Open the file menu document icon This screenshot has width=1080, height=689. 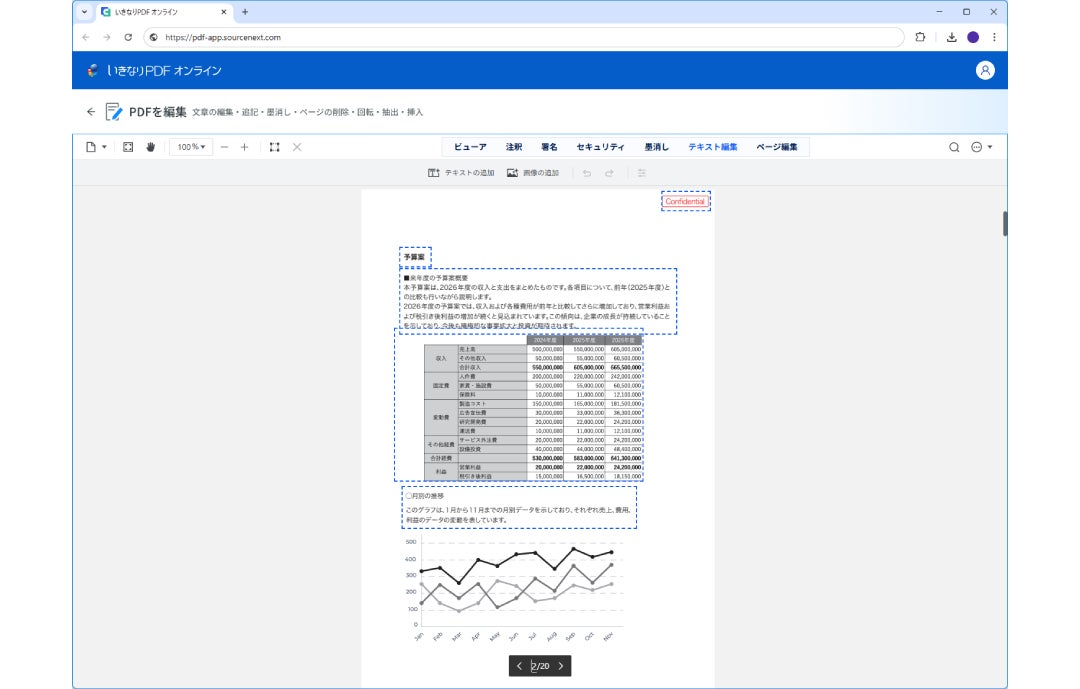[90, 147]
